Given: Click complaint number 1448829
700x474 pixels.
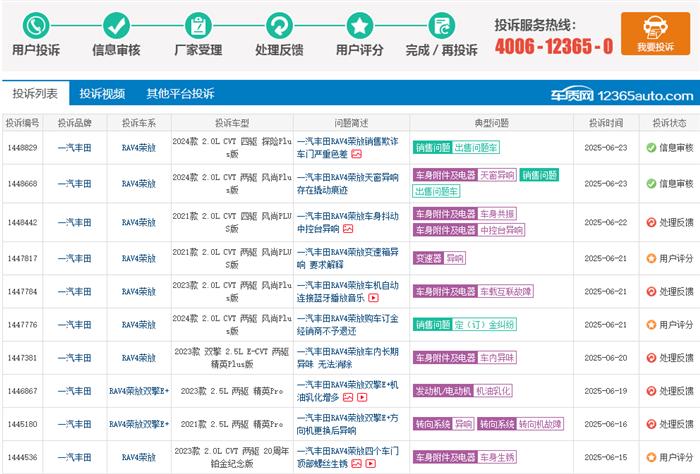Looking at the screenshot, I should click(x=22, y=148).
